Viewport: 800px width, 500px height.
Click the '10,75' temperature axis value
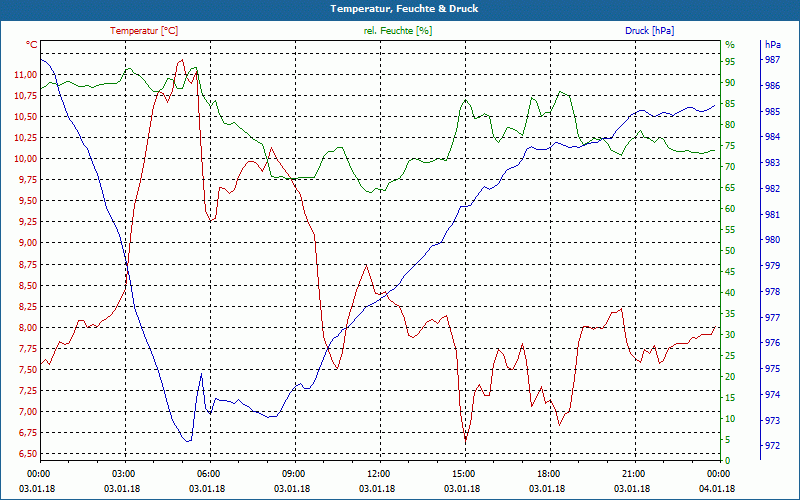tap(25, 96)
